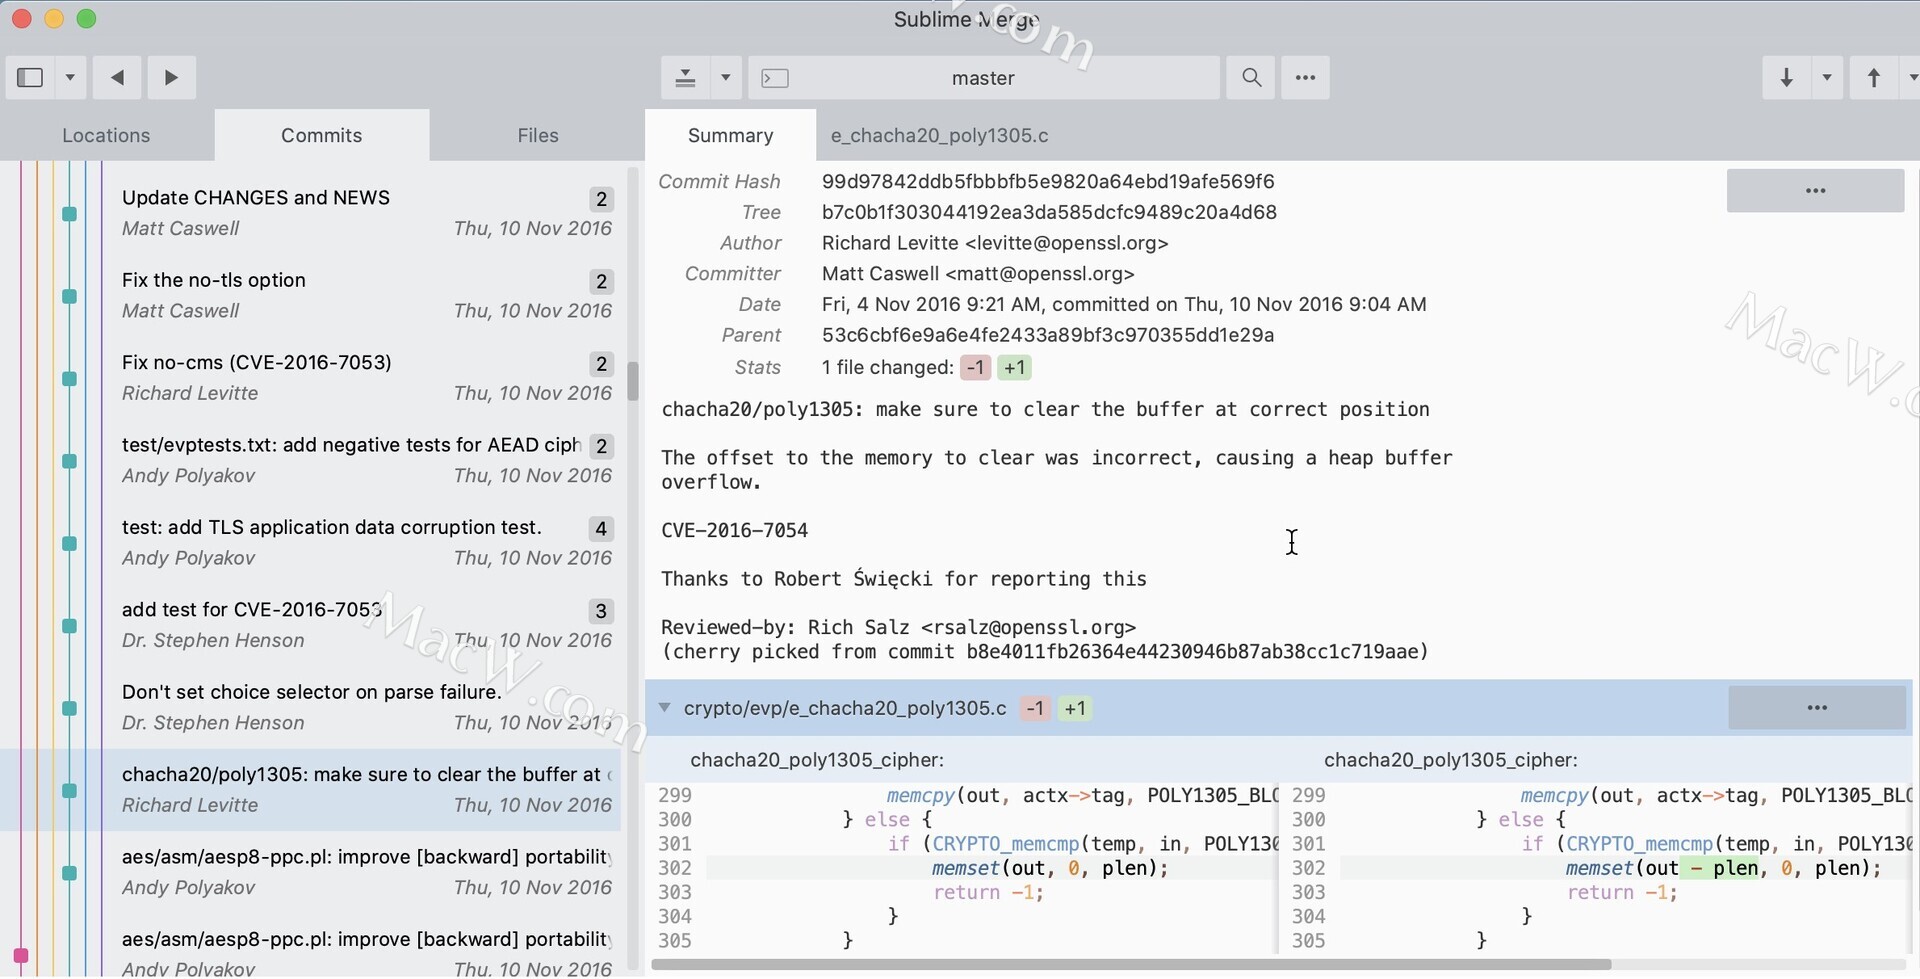Click the master branch field

(x=983, y=78)
